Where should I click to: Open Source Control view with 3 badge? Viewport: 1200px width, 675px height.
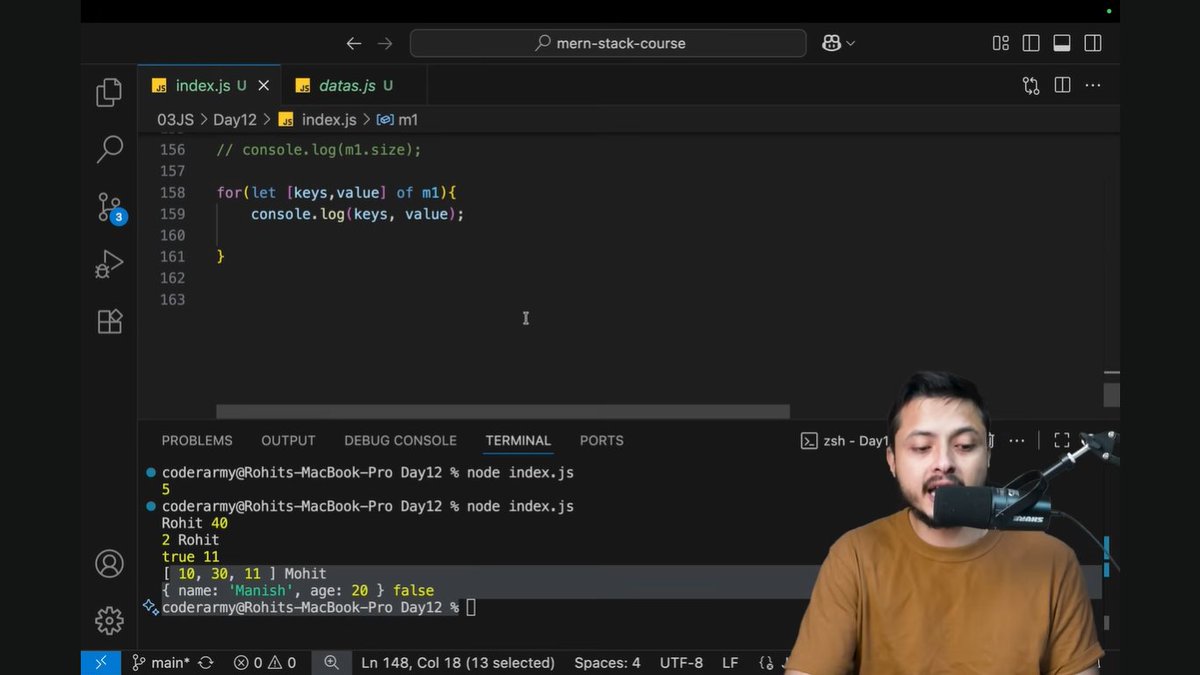[110, 208]
